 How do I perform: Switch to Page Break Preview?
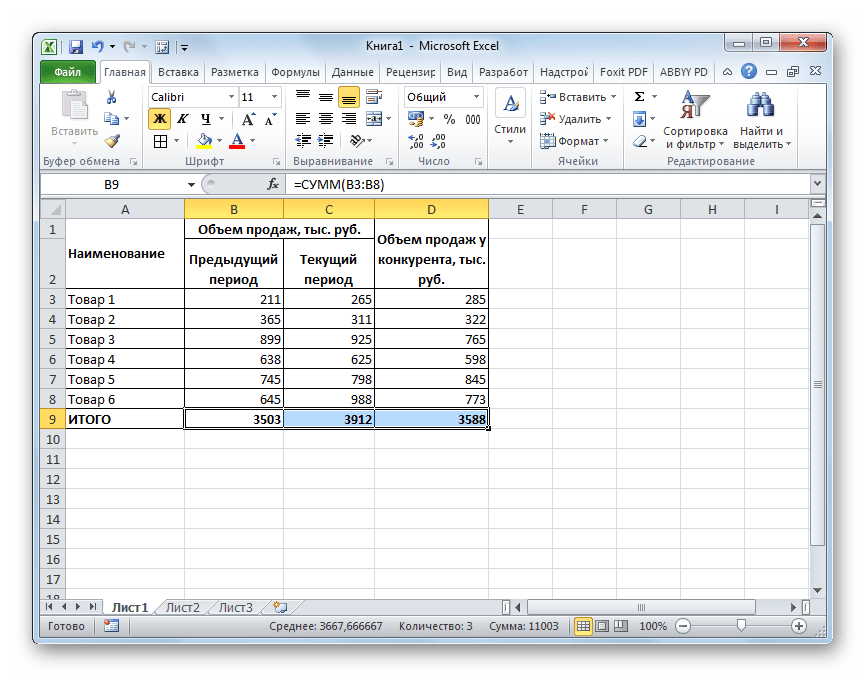pos(621,626)
